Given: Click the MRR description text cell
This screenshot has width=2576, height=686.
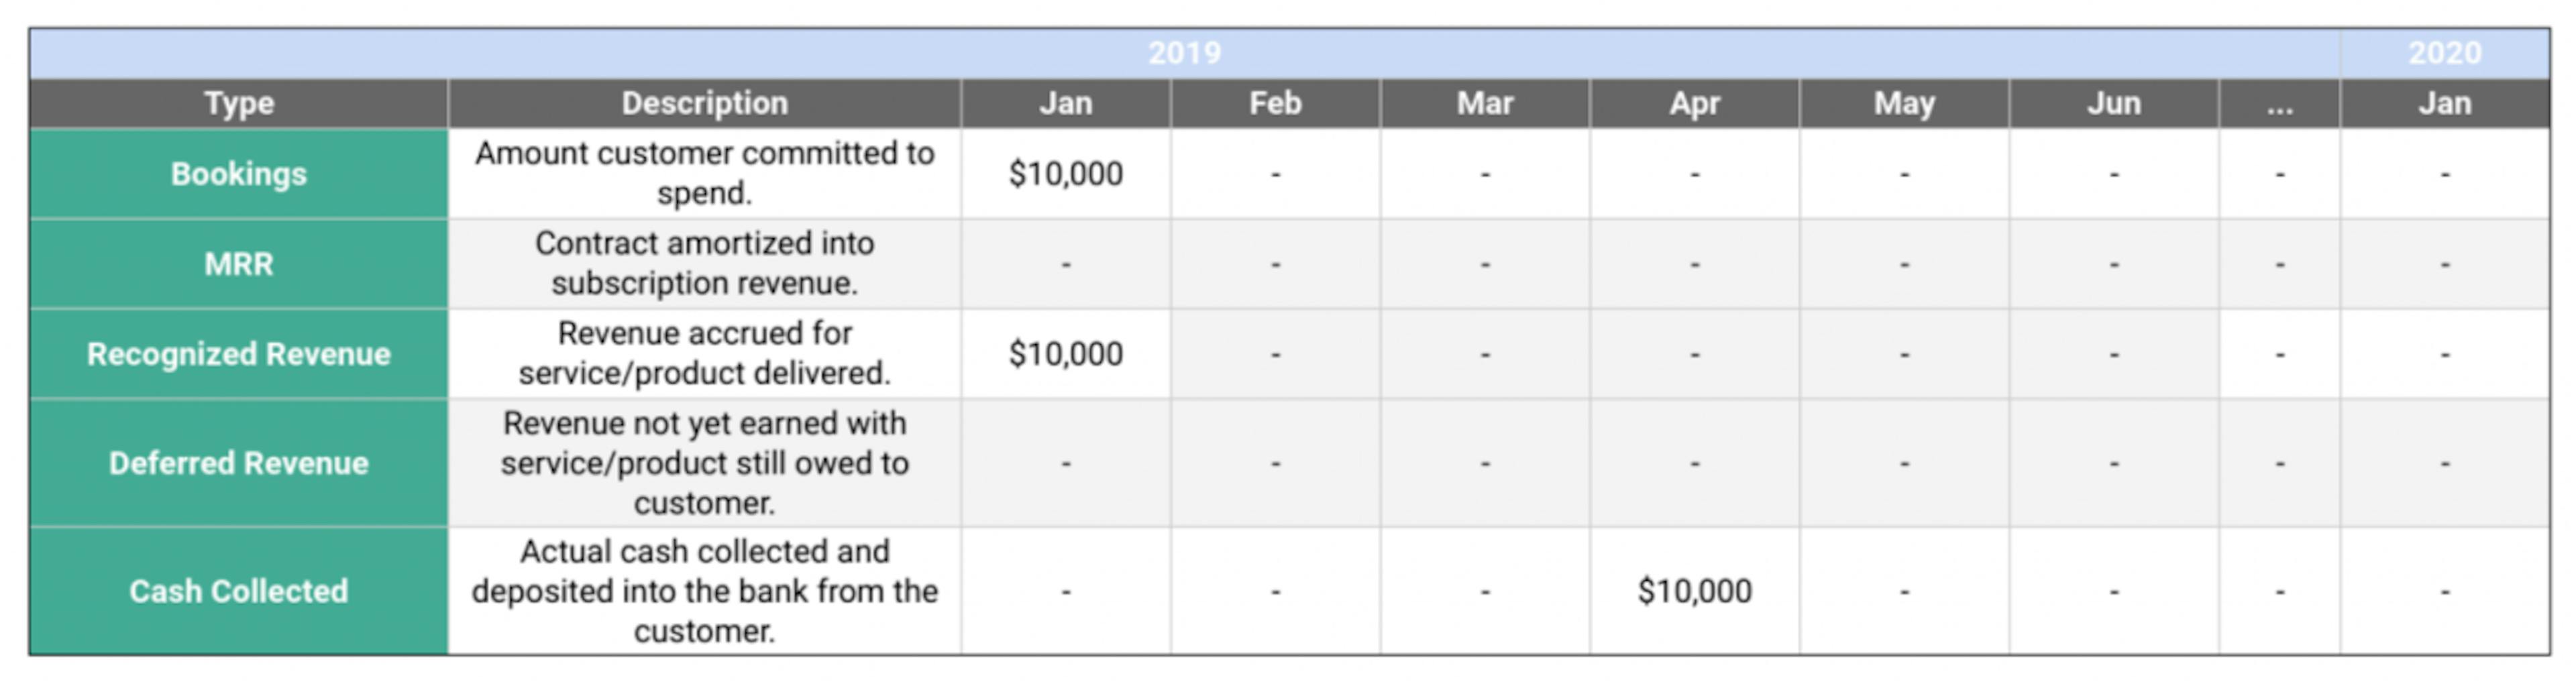Looking at the screenshot, I should click(x=705, y=264).
